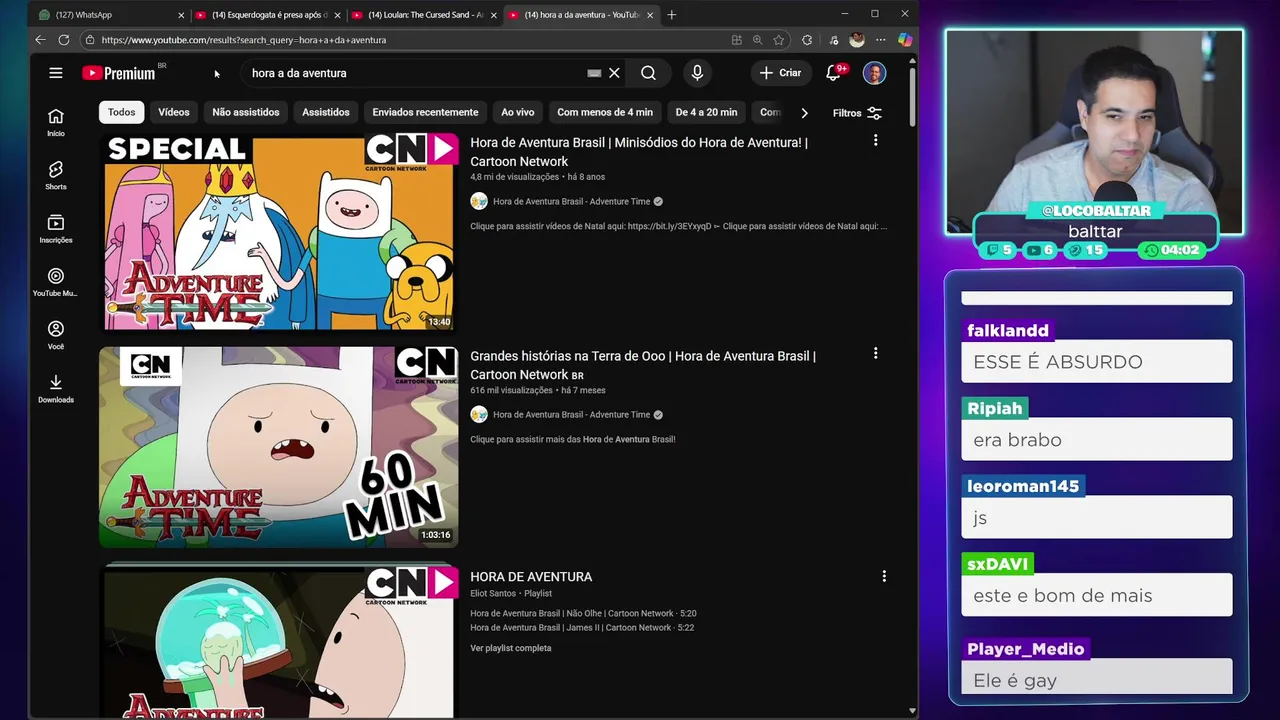Open YouTube Music in the sidebar
1280x720 pixels.
click(x=56, y=282)
